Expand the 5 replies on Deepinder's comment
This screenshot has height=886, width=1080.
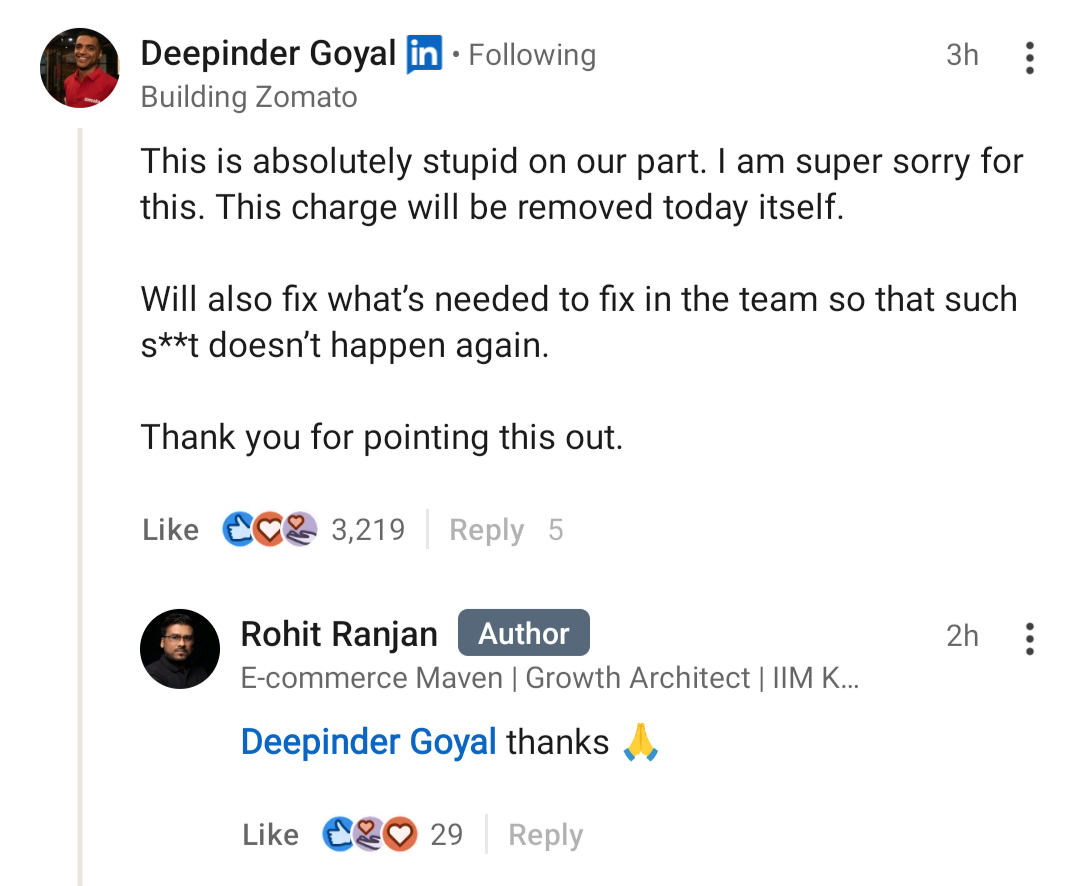[556, 529]
